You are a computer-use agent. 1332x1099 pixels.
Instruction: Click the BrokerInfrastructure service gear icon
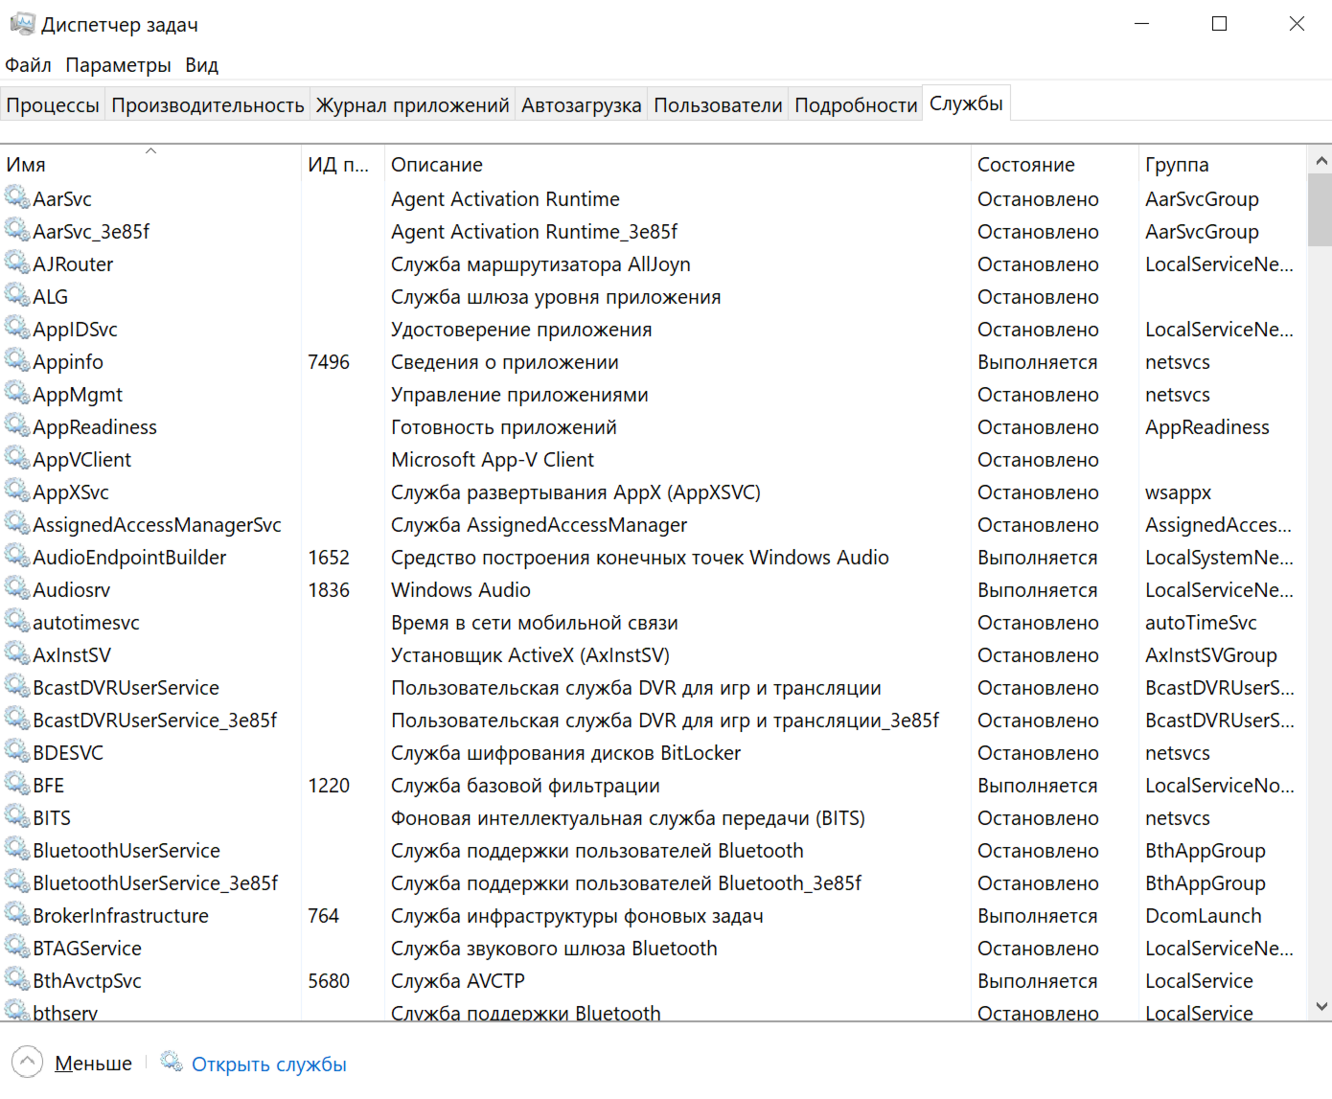17,915
